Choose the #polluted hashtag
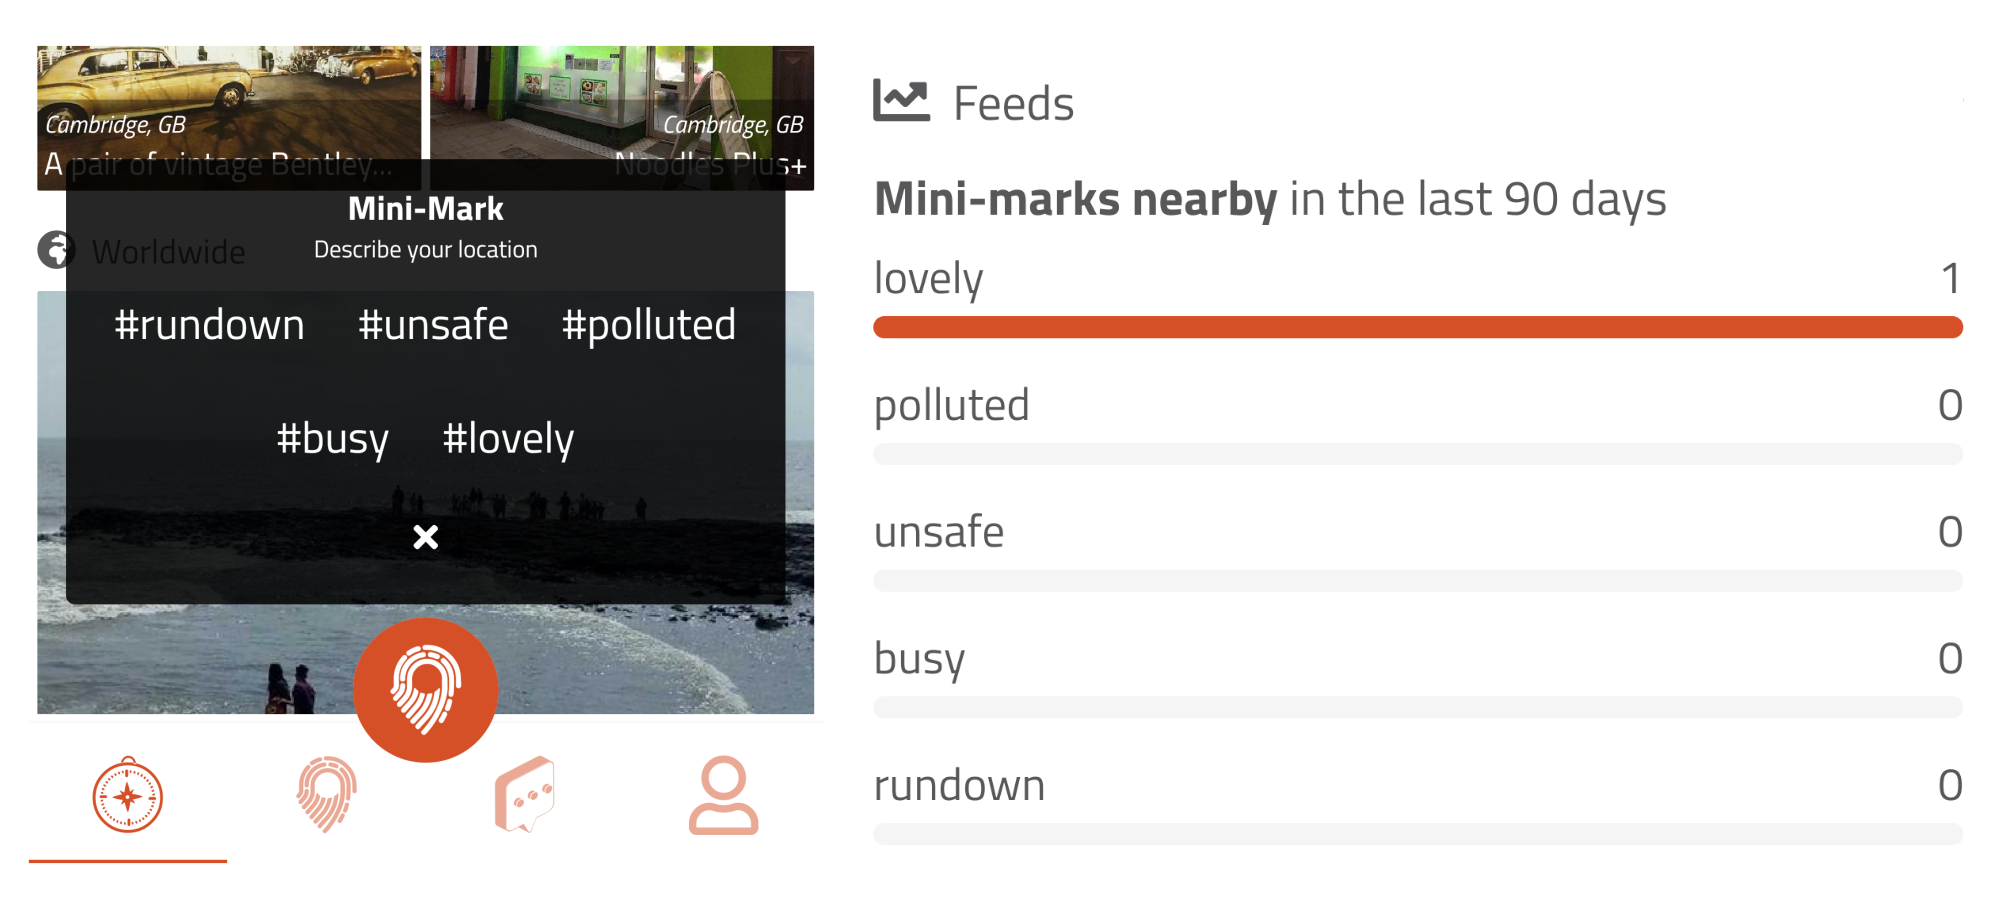The image size is (2000, 909). 649,326
